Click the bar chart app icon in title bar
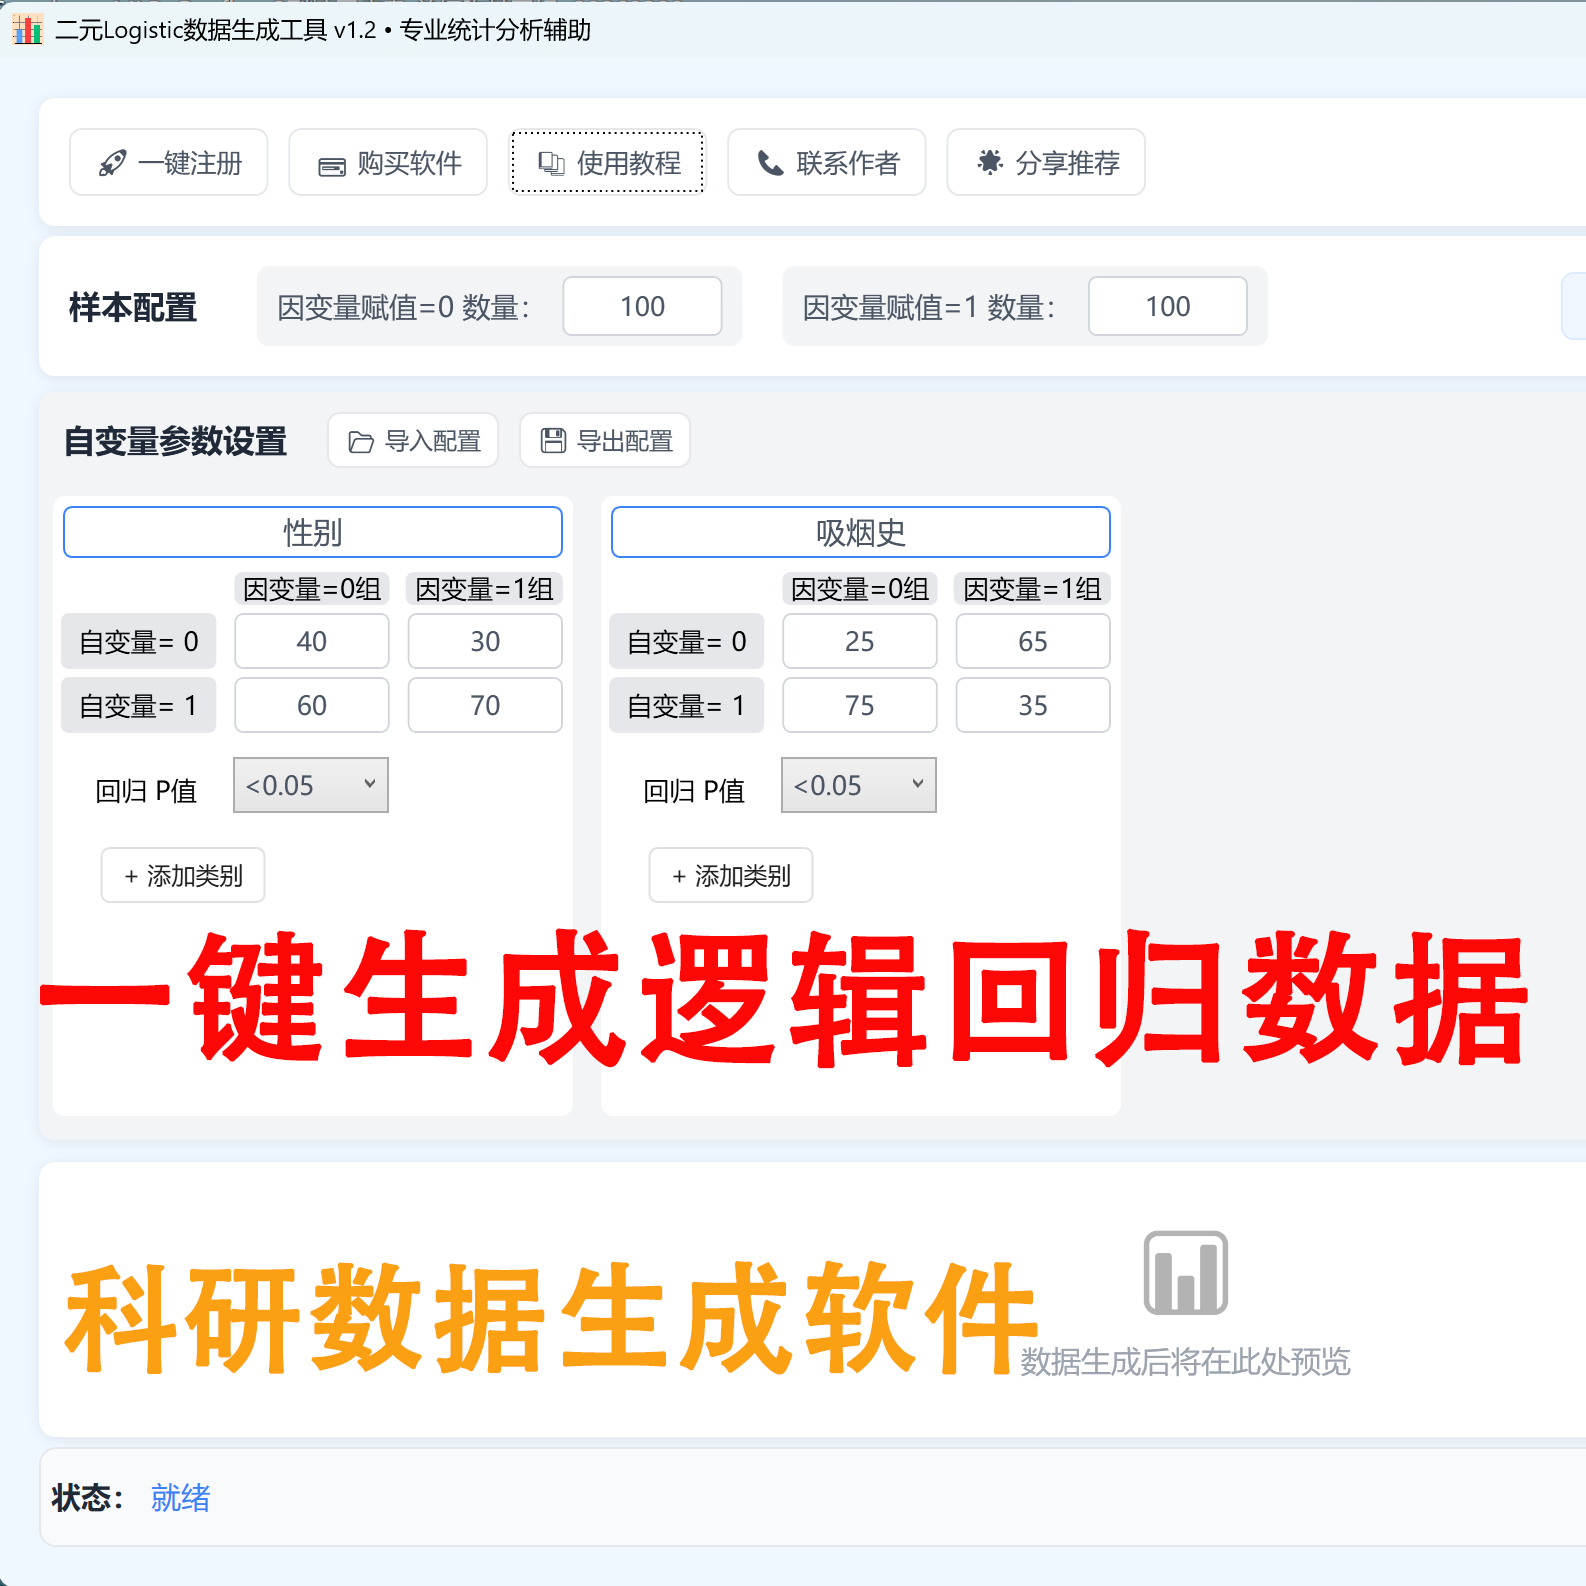Viewport: 1586px width, 1586px height. pos(28,30)
